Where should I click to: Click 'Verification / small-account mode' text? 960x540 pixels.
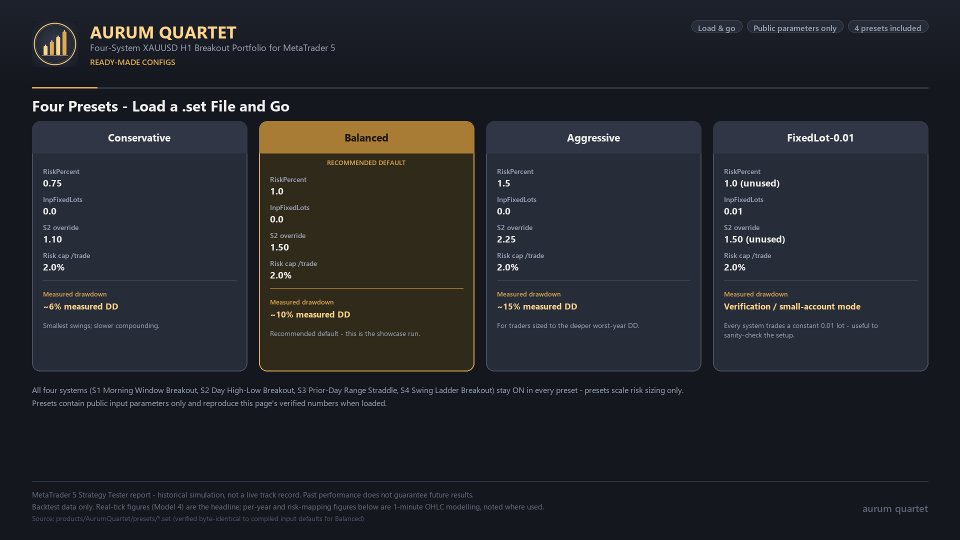click(x=792, y=307)
